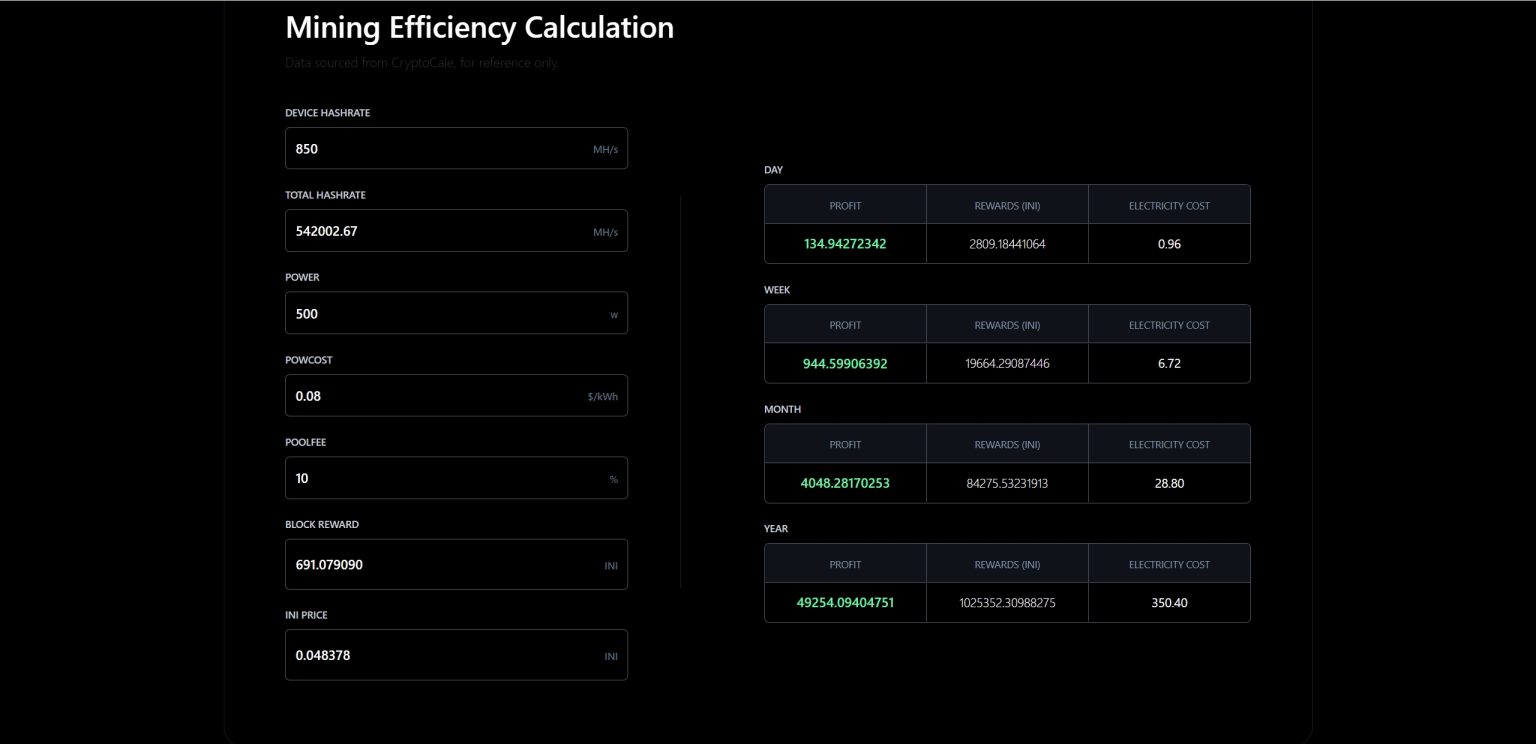This screenshot has width=1536, height=744.
Task: Click the monthly profit value 4048.28170253
Action: [x=845, y=483]
